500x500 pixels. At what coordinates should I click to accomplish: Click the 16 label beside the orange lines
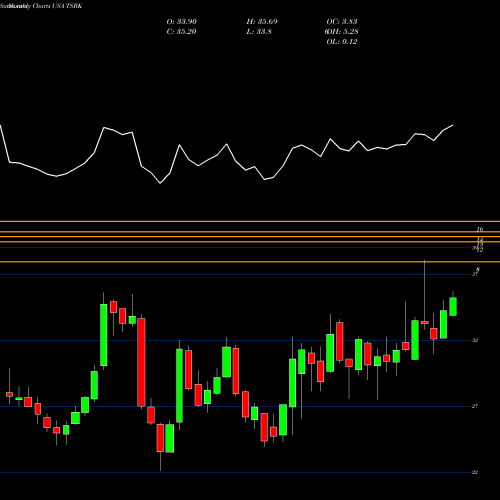point(480,229)
